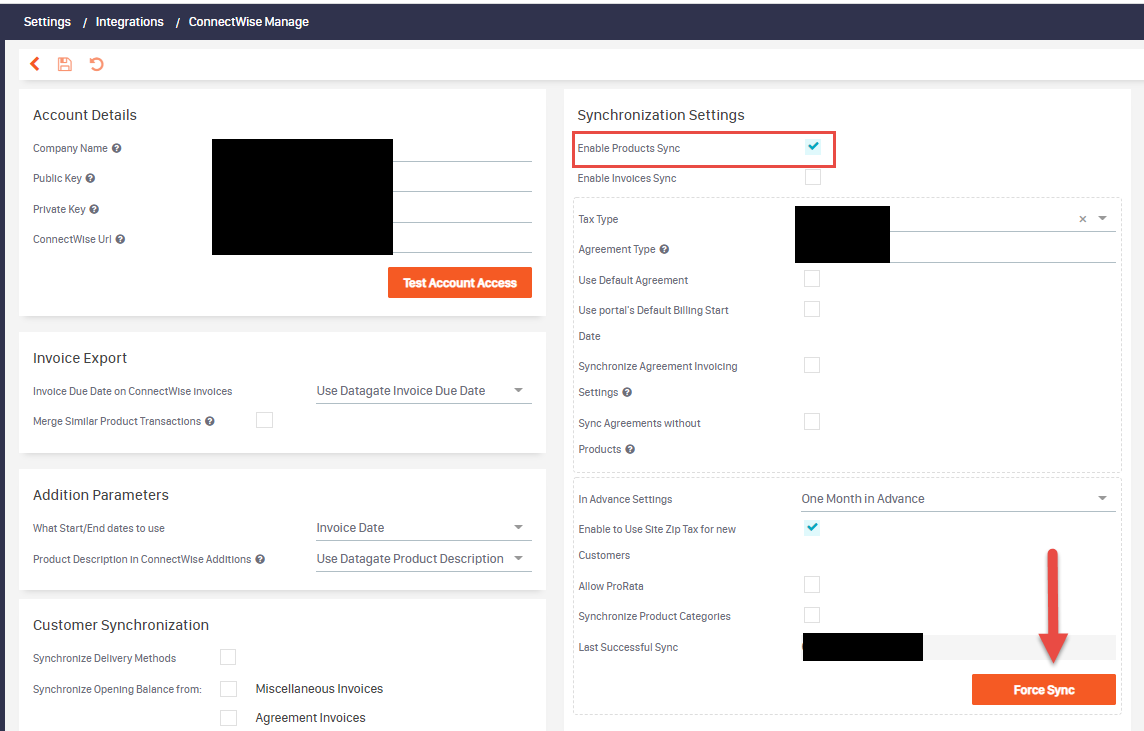Uncheck Enable Products Sync checkbox
The image size is (1144, 731).
coord(813,147)
